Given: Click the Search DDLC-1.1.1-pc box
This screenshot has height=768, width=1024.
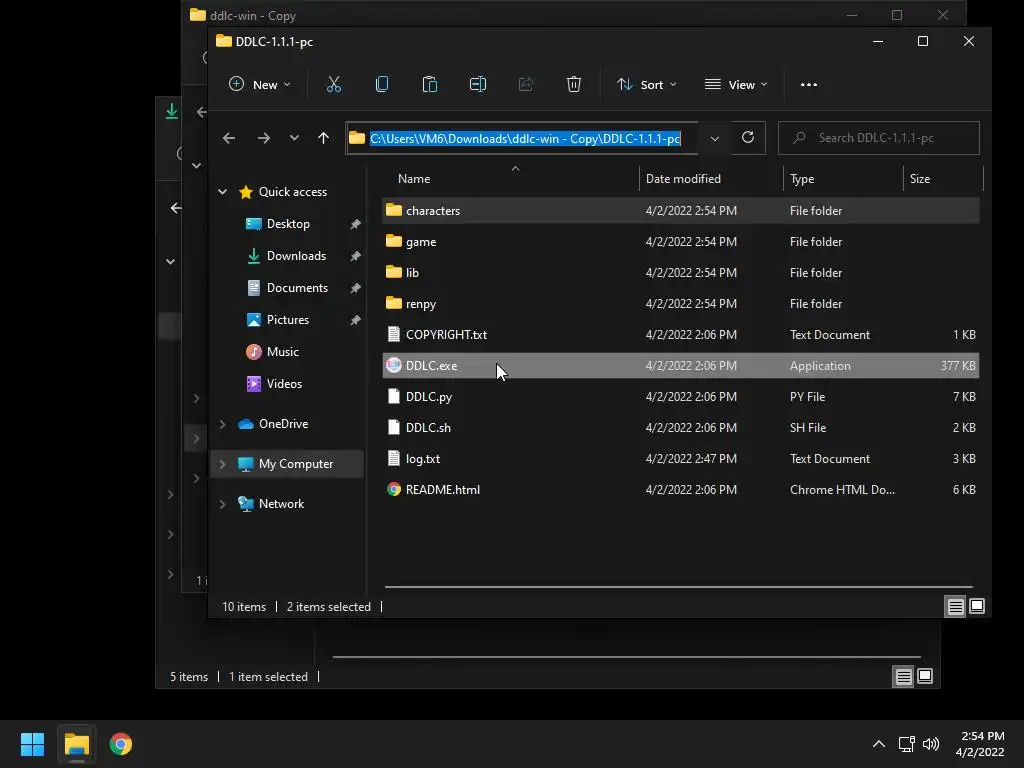Looking at the screenshot, I should coord(878,138).
